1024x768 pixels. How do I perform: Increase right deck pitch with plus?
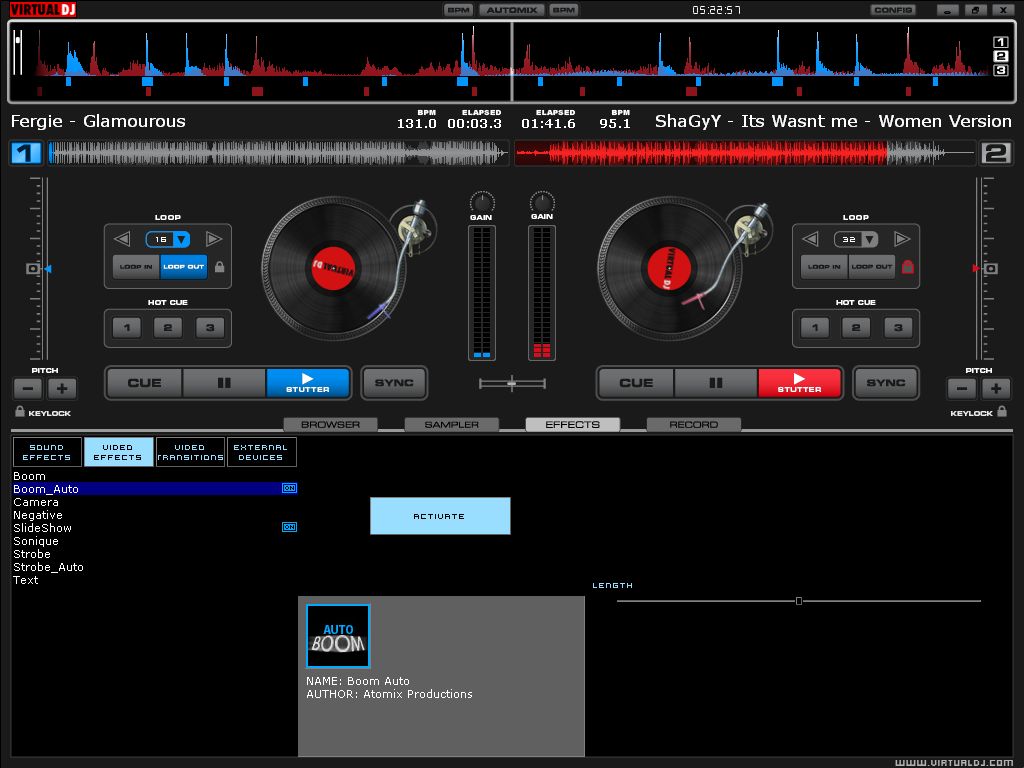tap(996, 389)
